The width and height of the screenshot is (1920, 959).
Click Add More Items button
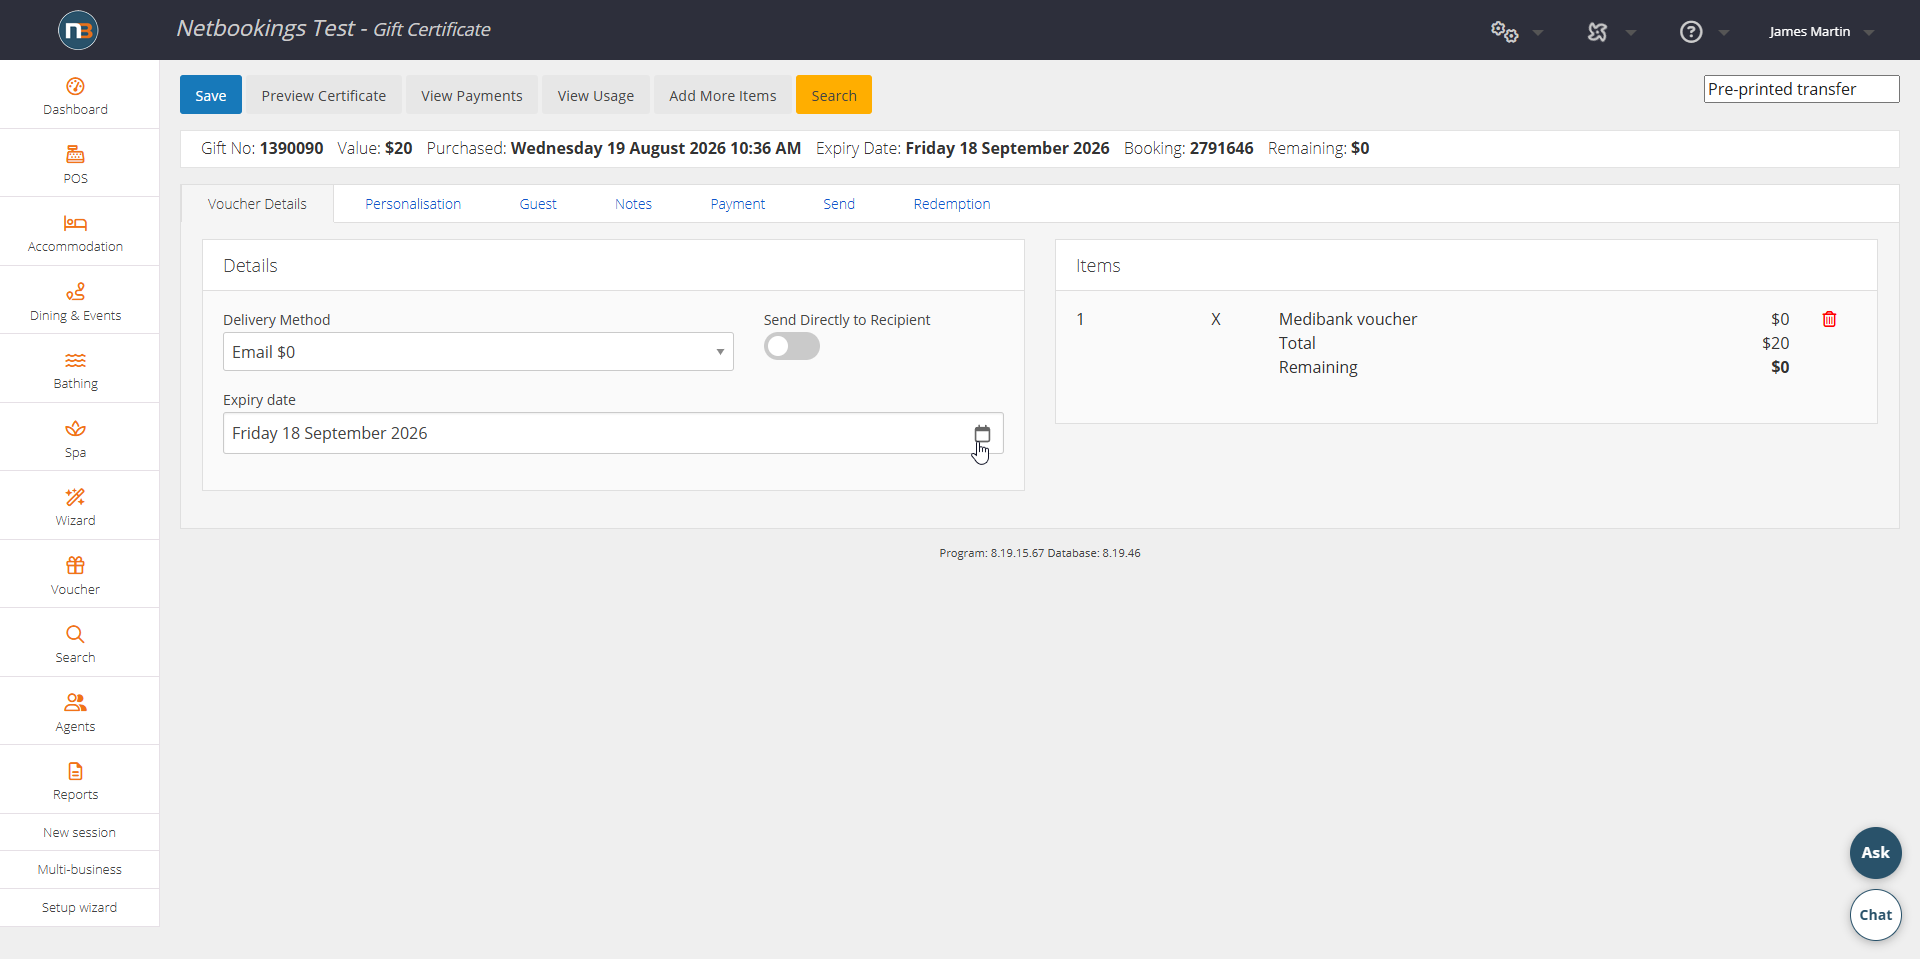tap(723, 95)
